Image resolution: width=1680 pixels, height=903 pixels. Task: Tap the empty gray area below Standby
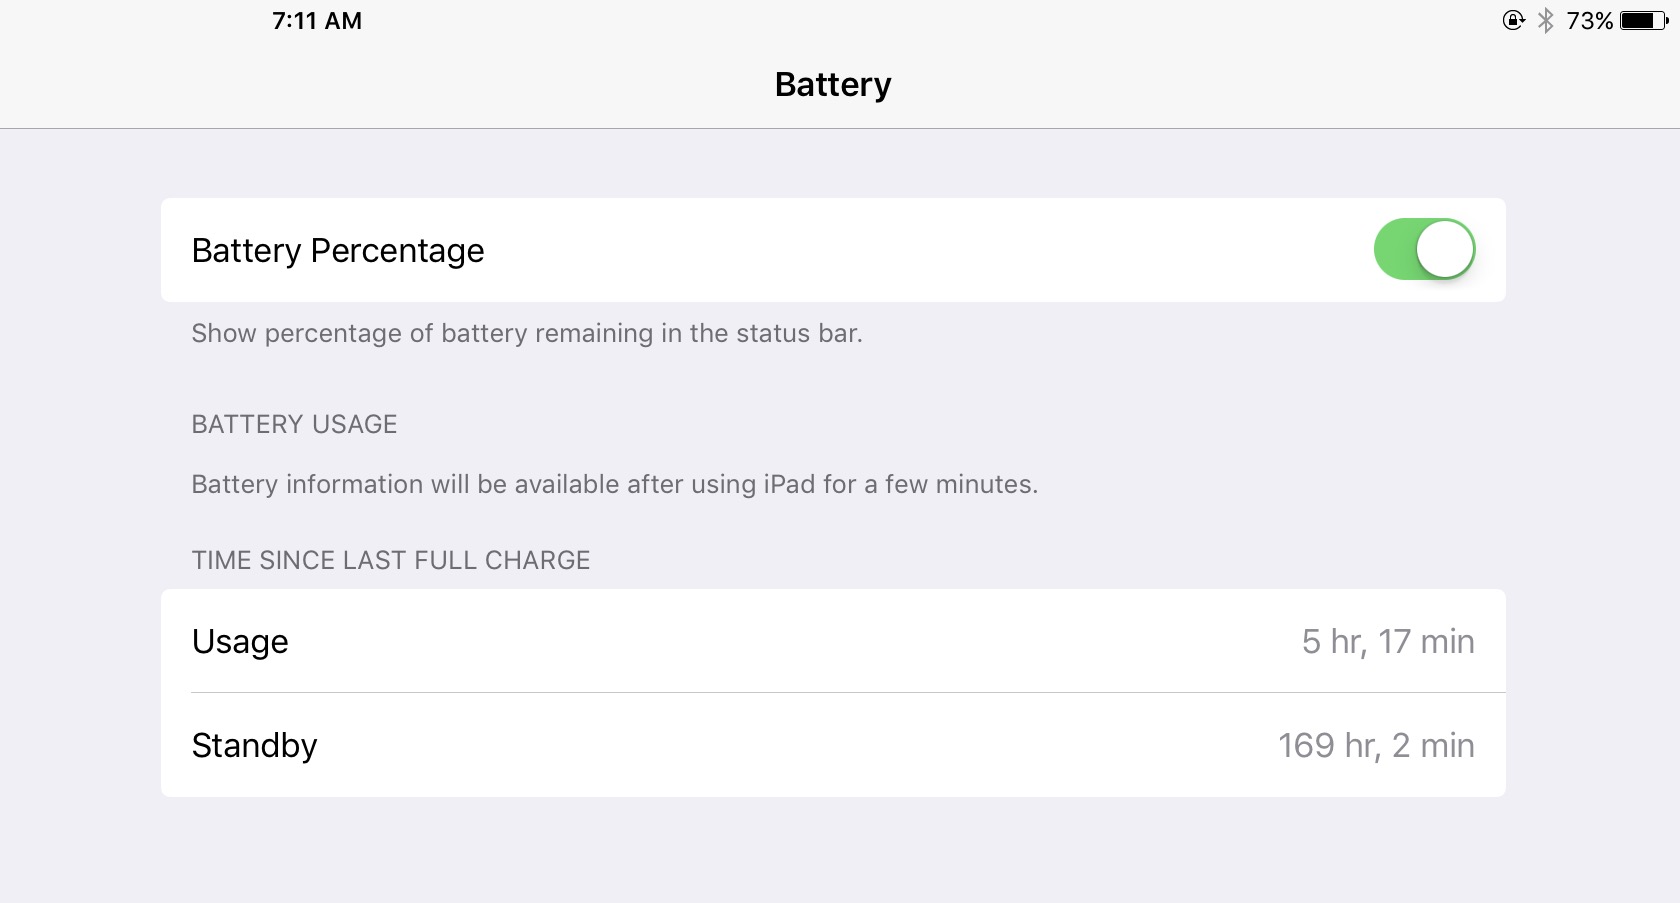click(833, 850)
